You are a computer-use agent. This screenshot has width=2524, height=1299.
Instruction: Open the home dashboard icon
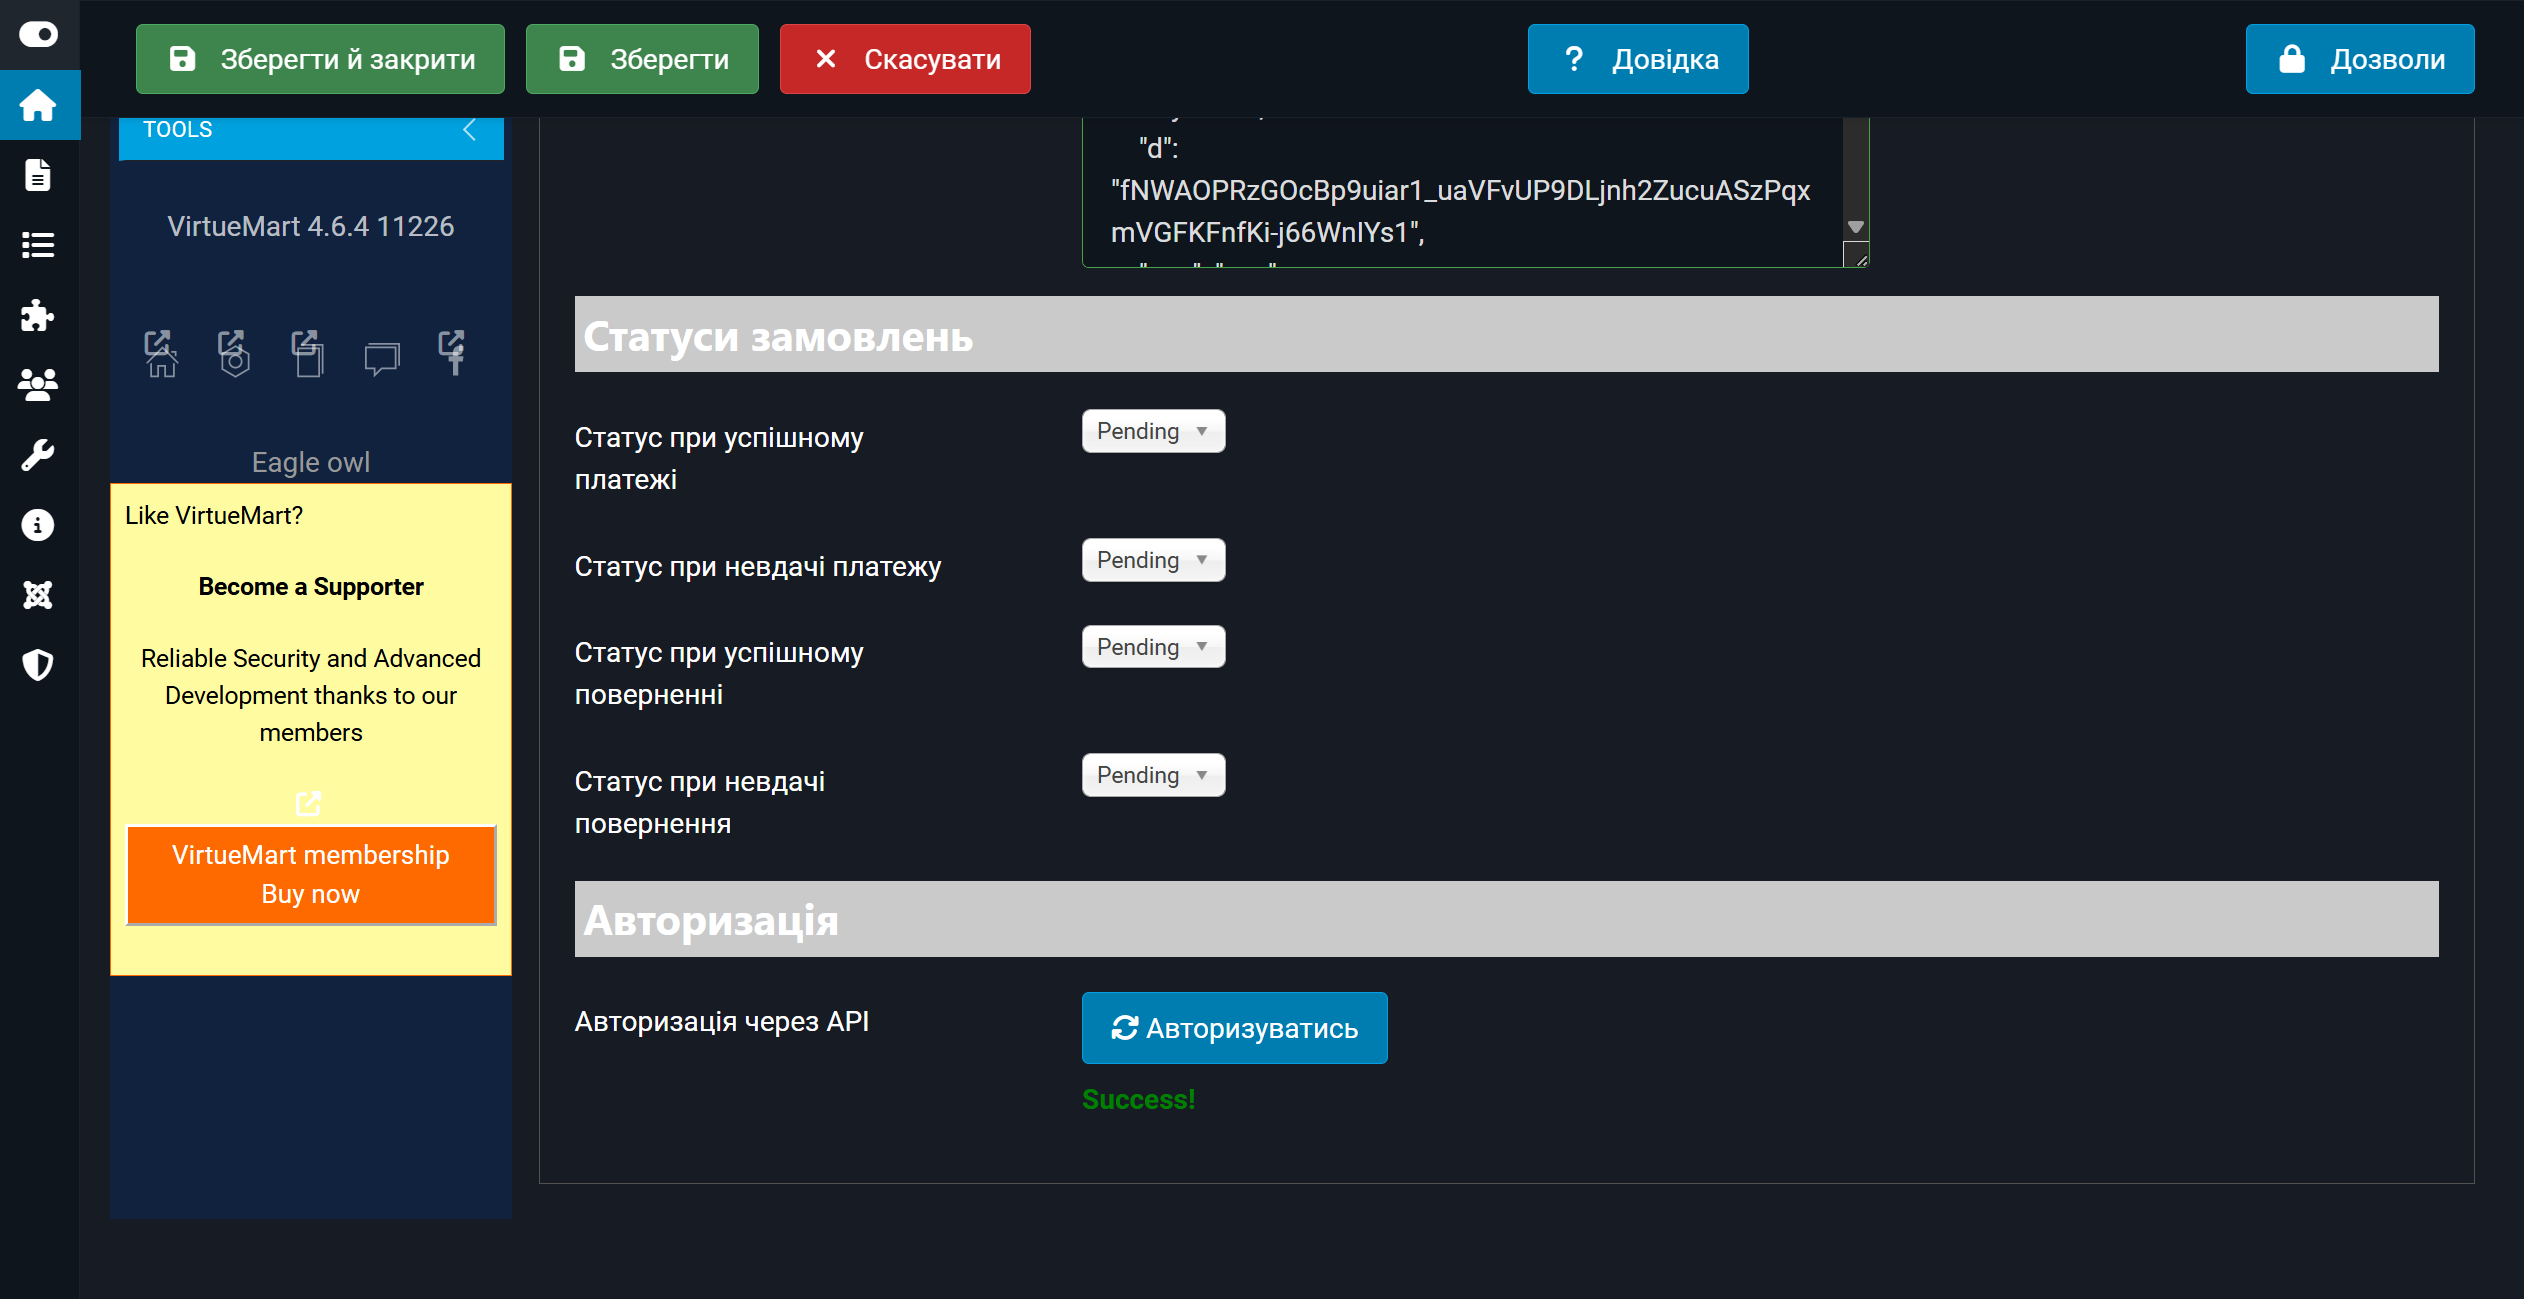coord(38,105)
